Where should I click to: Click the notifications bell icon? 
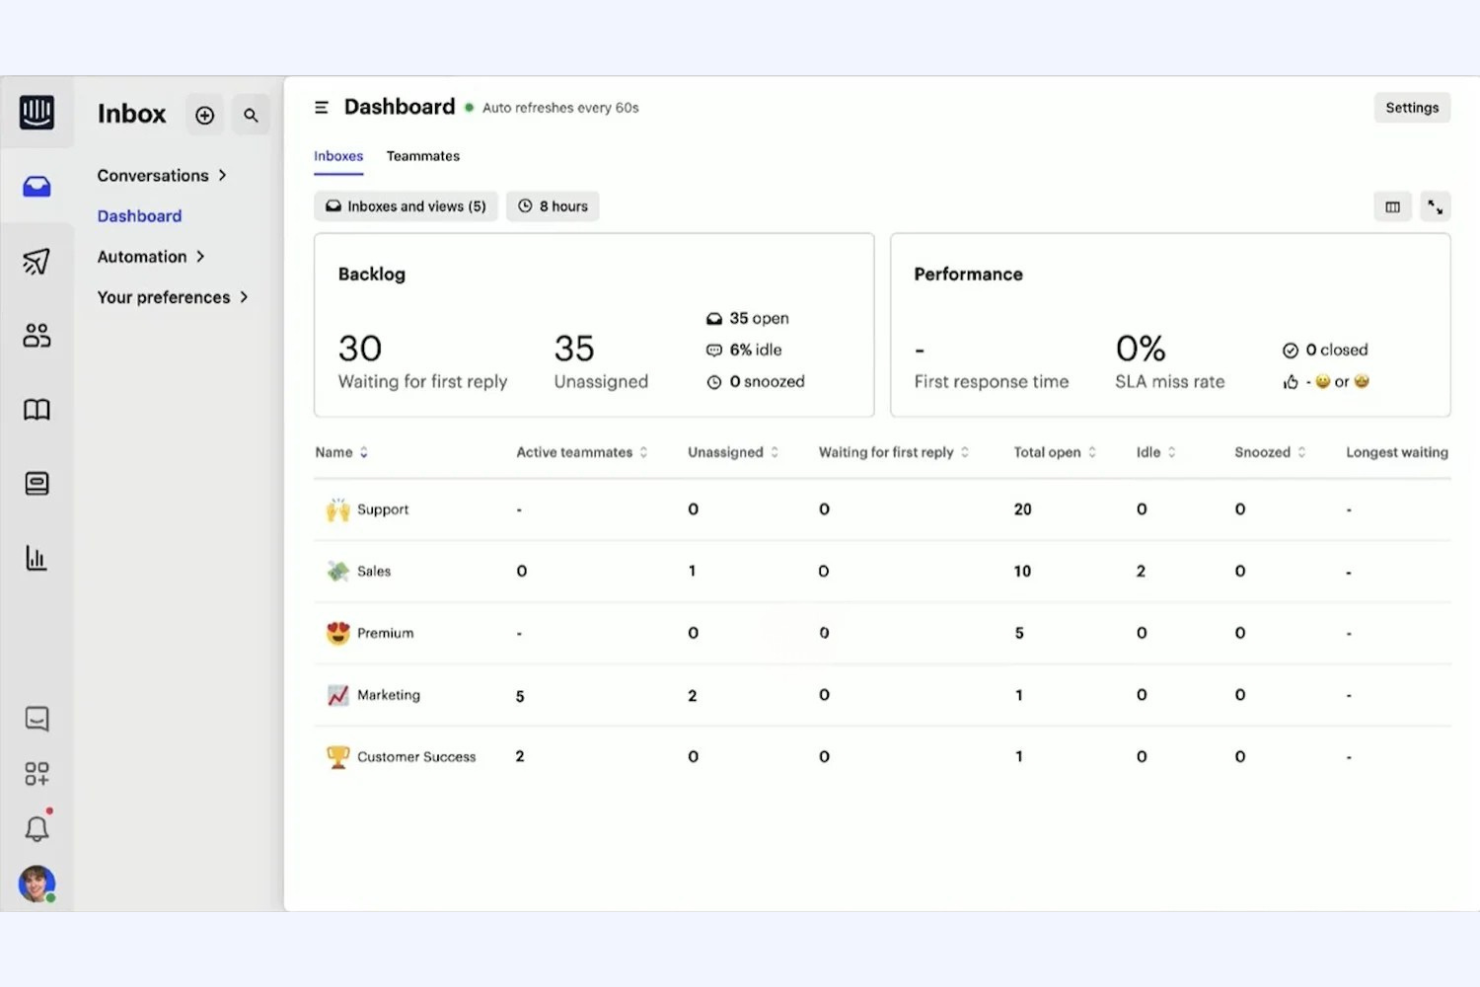click(x=37, y=827)
